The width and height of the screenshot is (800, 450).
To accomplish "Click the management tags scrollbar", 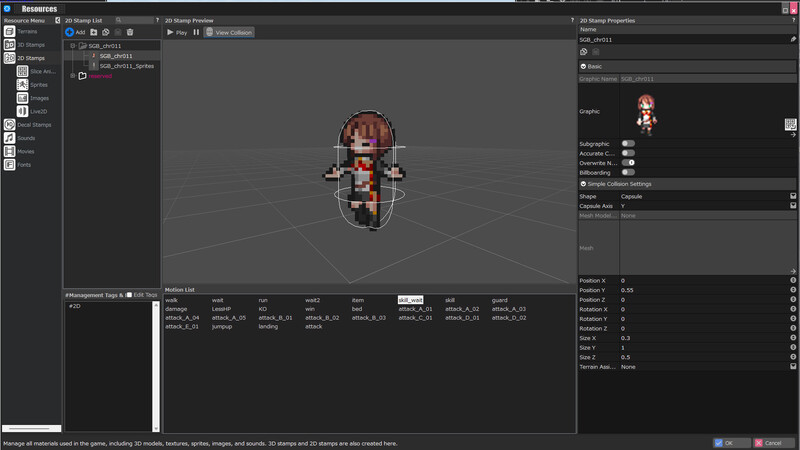I will click(156, 366).
